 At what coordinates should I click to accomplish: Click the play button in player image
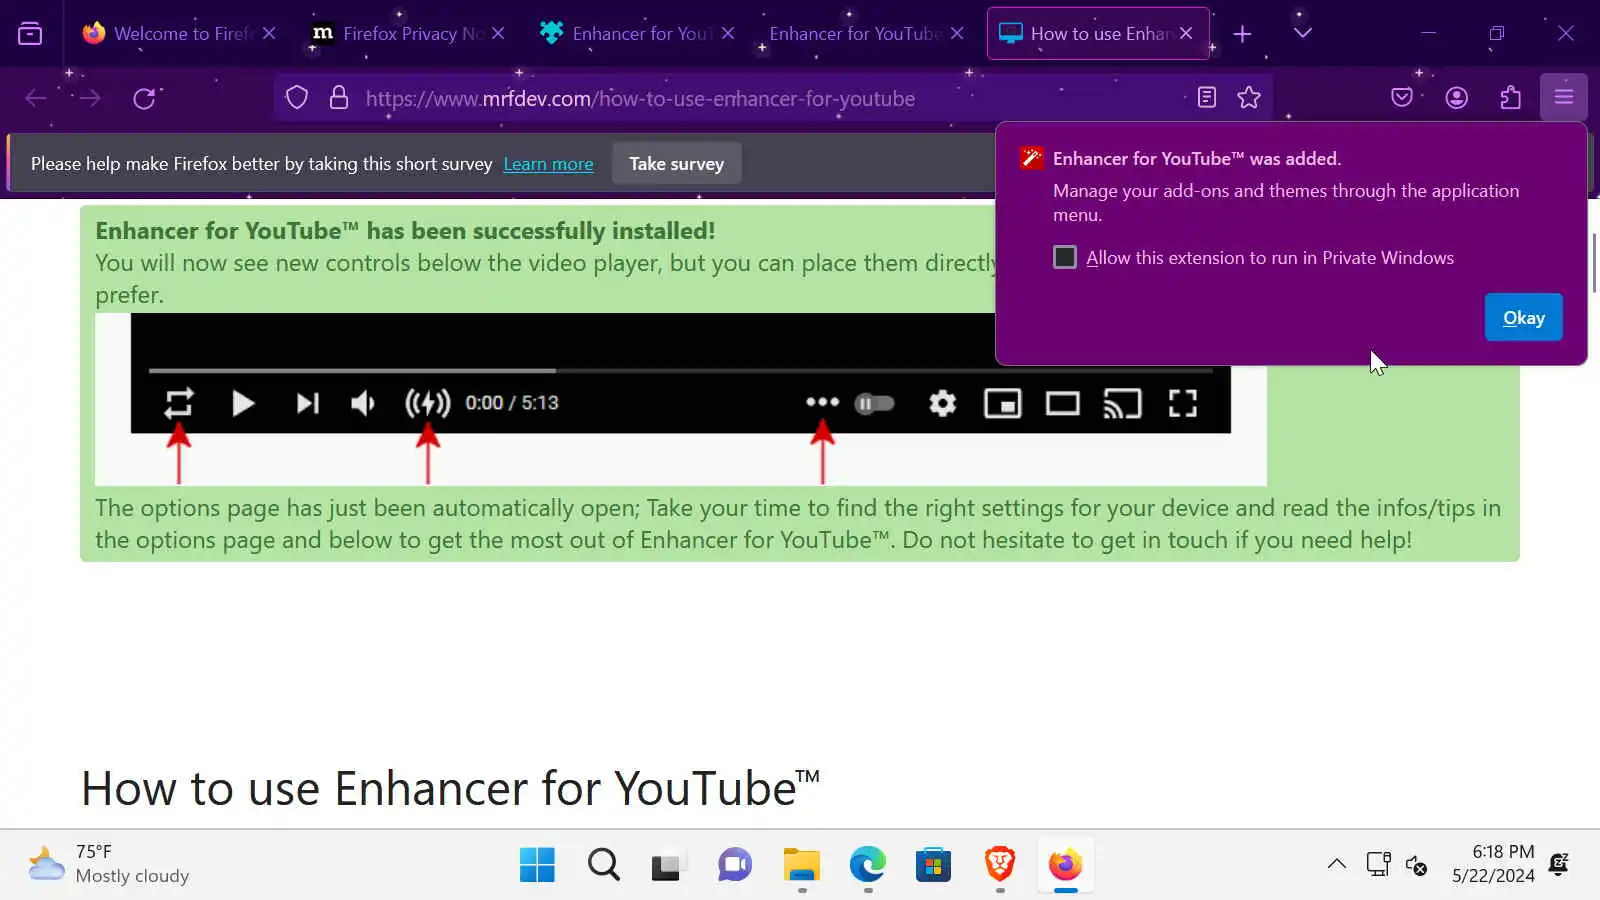point(243,403)
